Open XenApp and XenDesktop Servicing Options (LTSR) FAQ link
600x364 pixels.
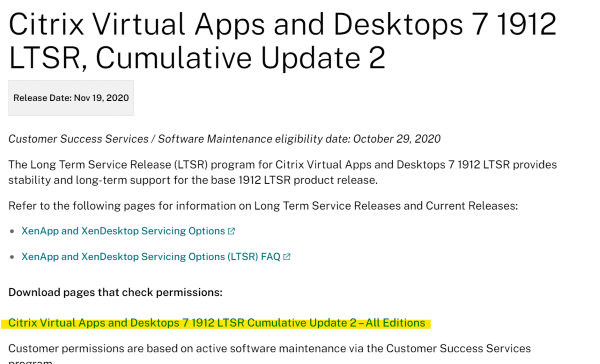click(151, 256)
